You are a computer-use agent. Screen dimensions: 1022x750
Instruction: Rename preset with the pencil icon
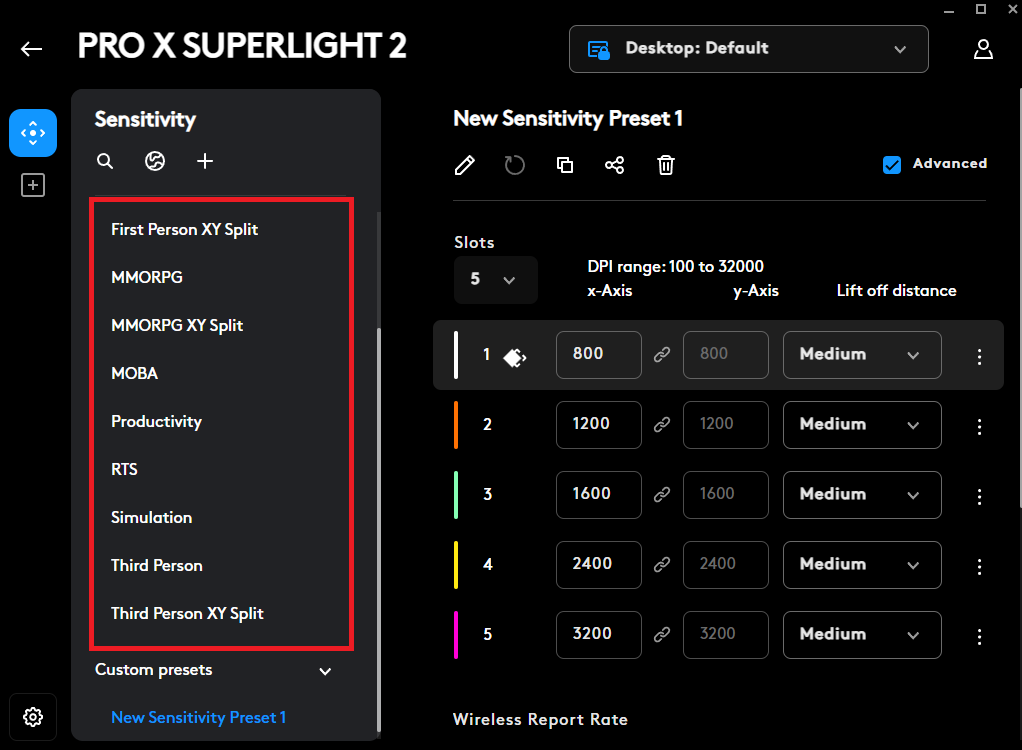coord(465,165)
